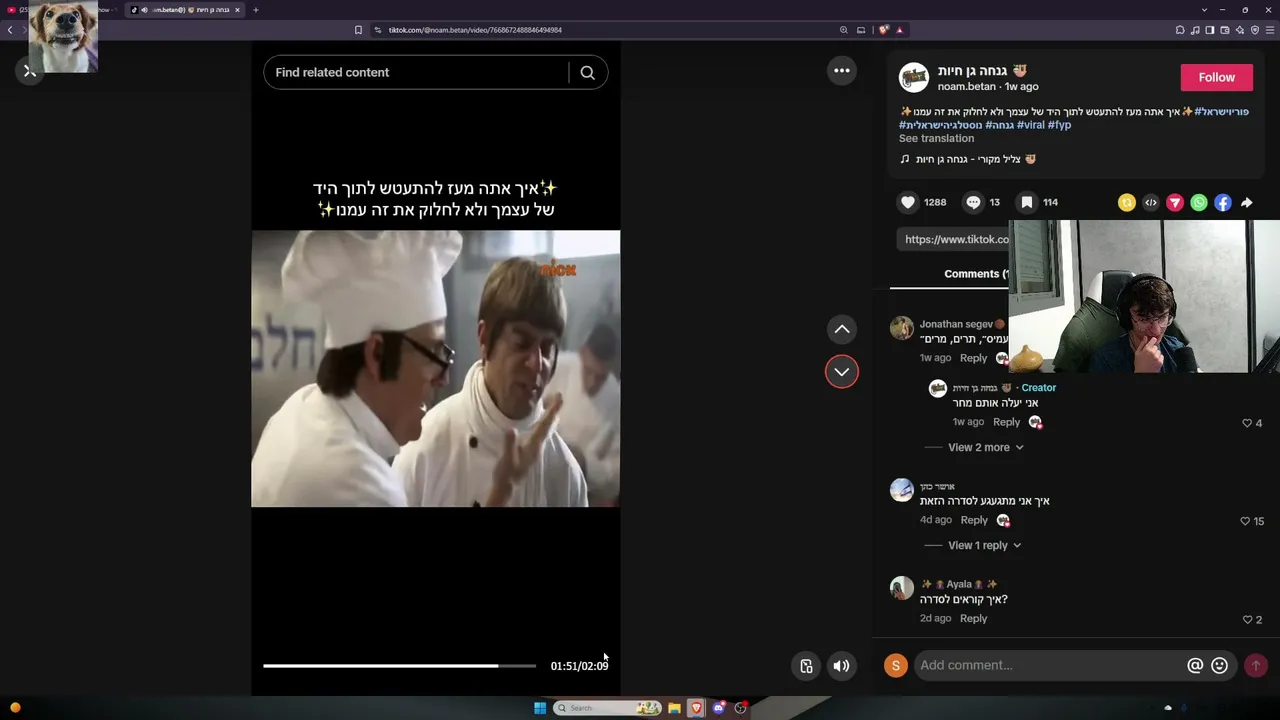
Task: Focus the Add comment field
Action: [1050, 665]
